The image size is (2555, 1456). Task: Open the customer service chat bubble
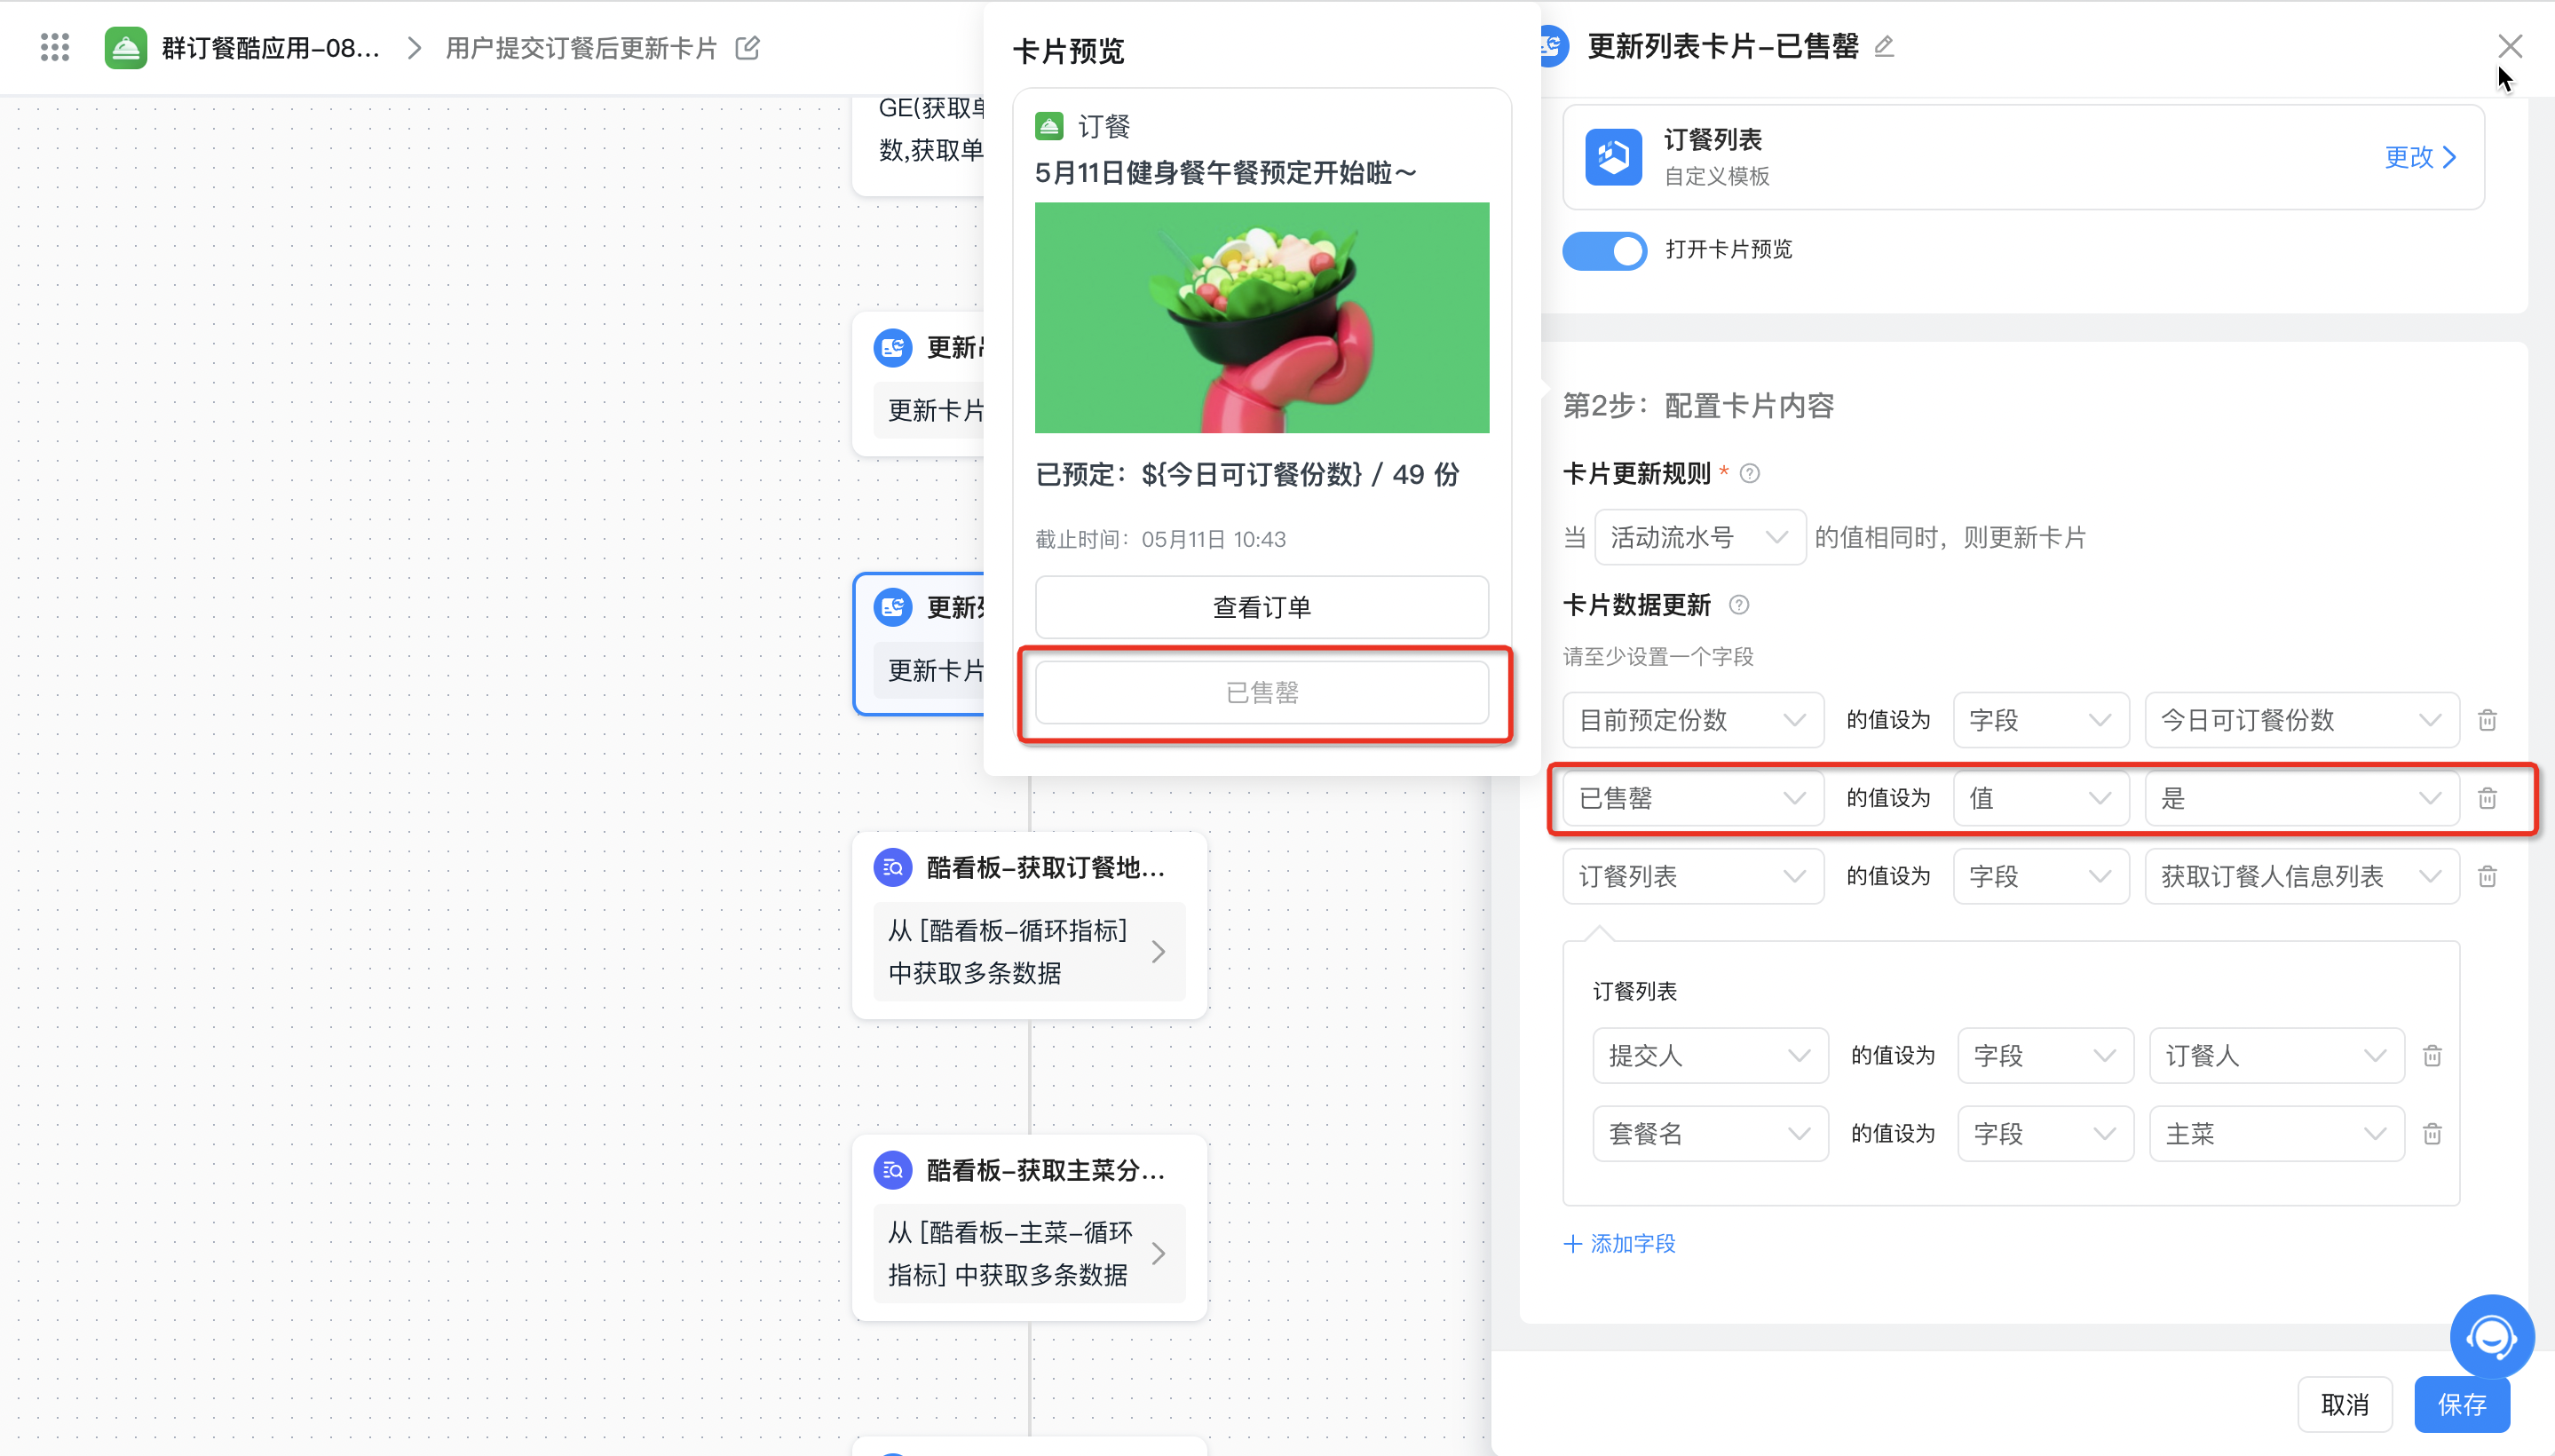point(2490,1335)
